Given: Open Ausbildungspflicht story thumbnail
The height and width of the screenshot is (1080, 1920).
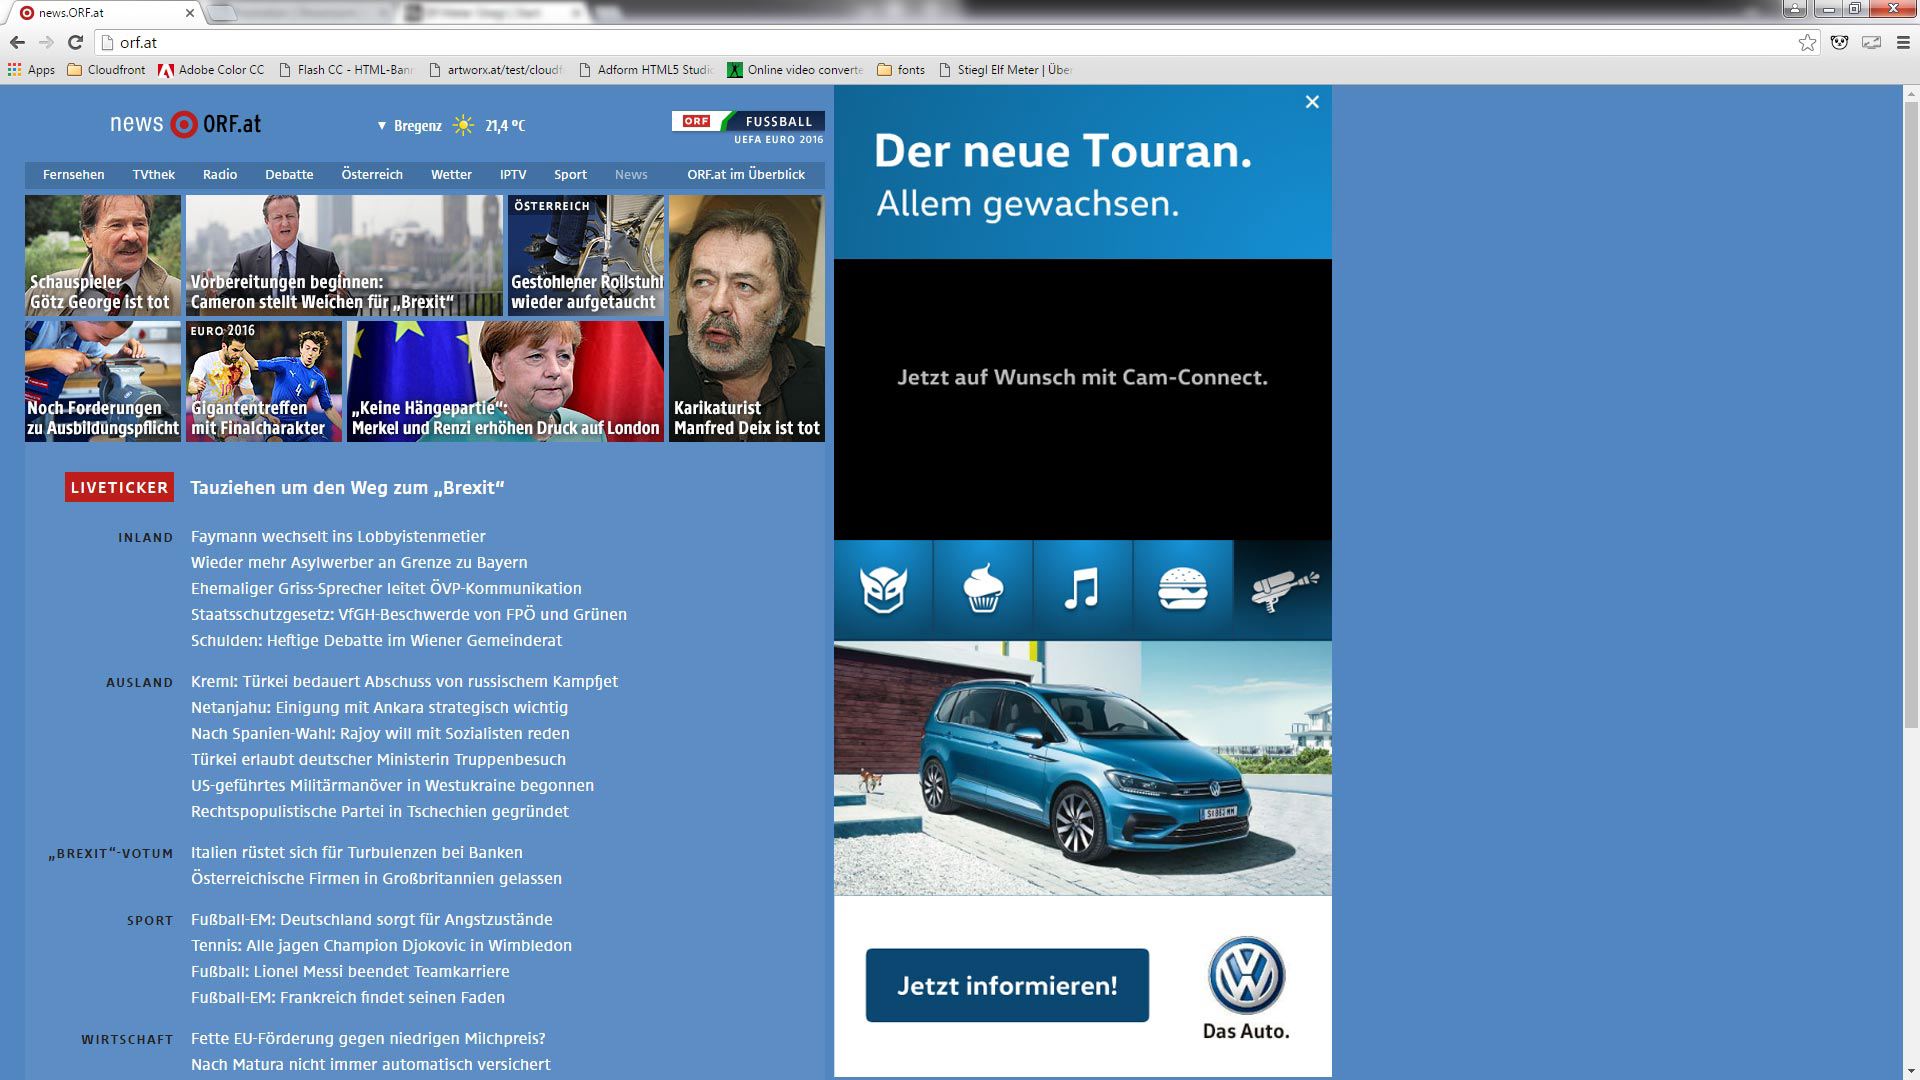Looking at the screenshot, I should (x=103, y=381).
